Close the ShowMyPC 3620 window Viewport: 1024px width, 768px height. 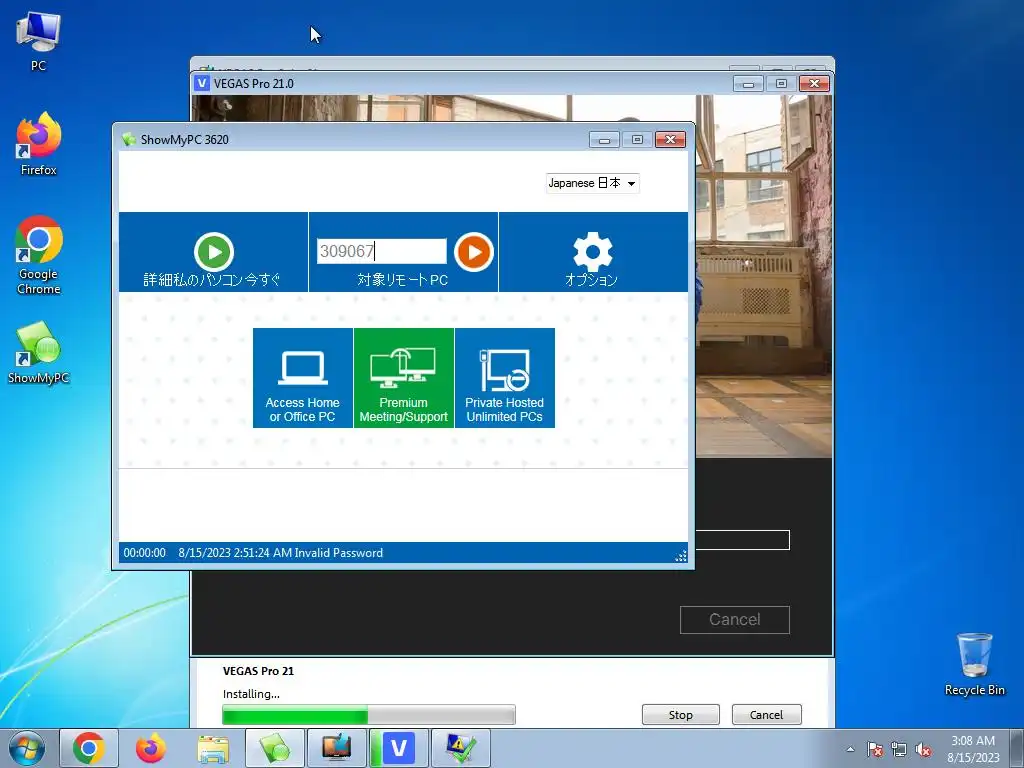pos(670,139)
